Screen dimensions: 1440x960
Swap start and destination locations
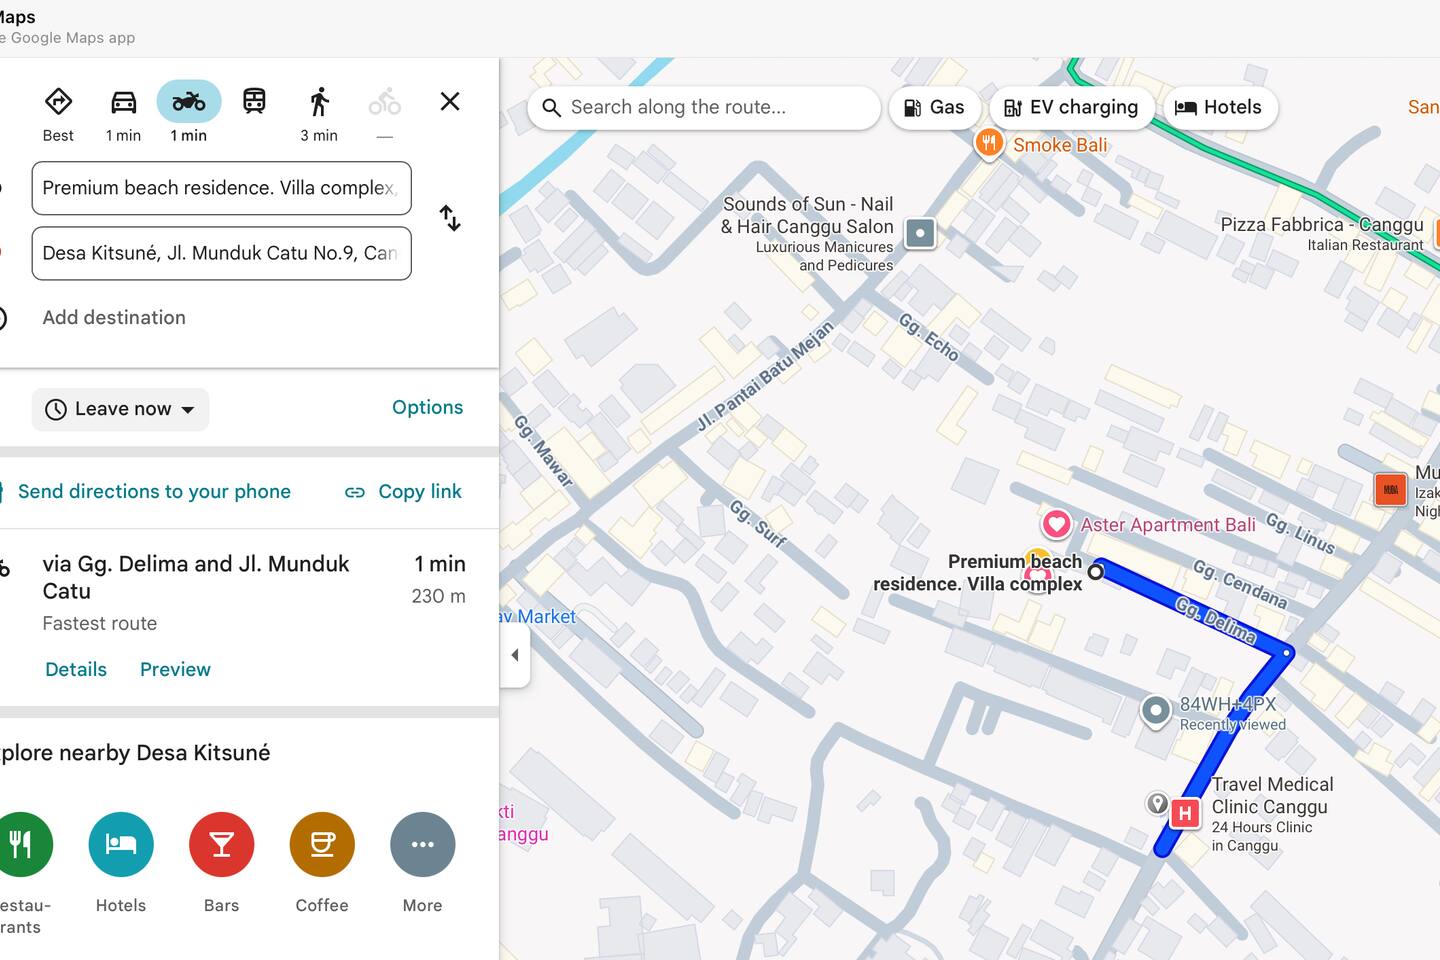[450, 218]
